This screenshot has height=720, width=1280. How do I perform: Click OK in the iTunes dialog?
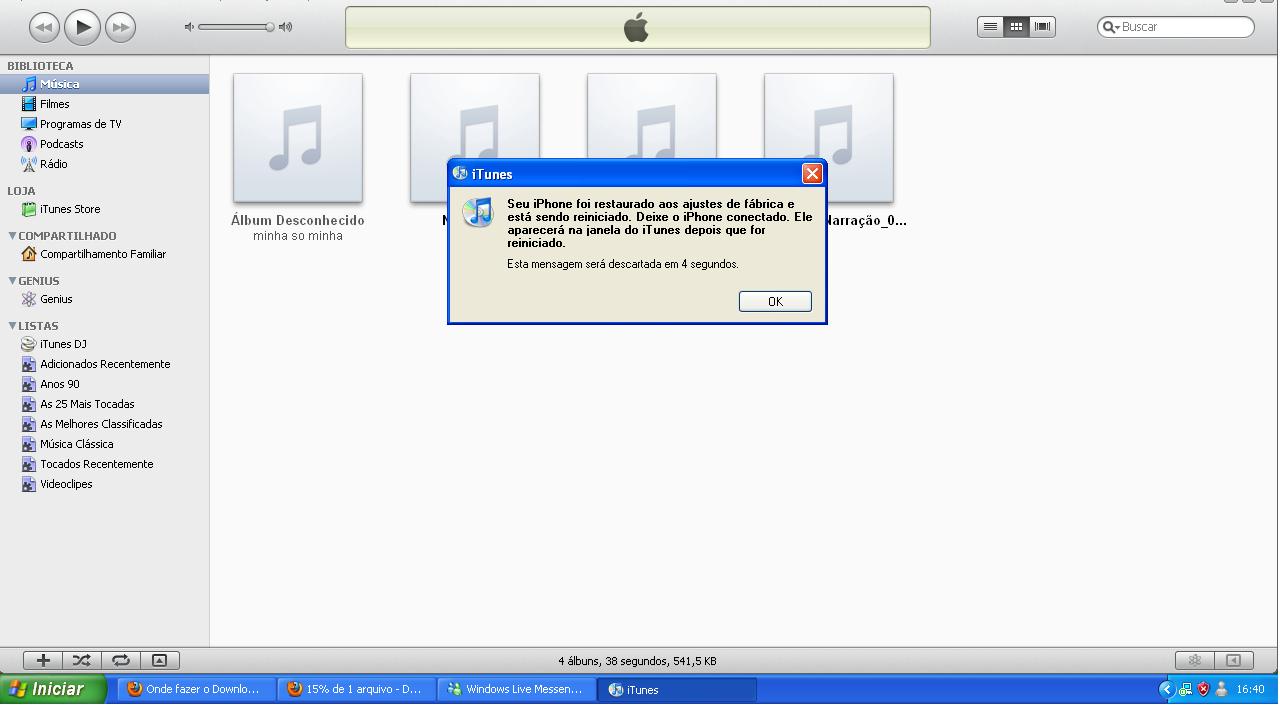(x=775, y=301)
